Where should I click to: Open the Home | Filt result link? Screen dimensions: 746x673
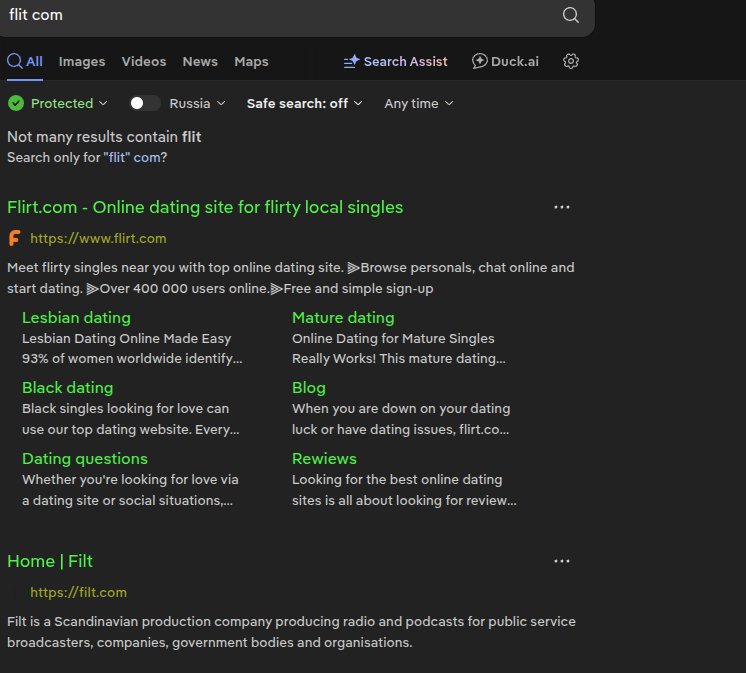coord(50,561)
